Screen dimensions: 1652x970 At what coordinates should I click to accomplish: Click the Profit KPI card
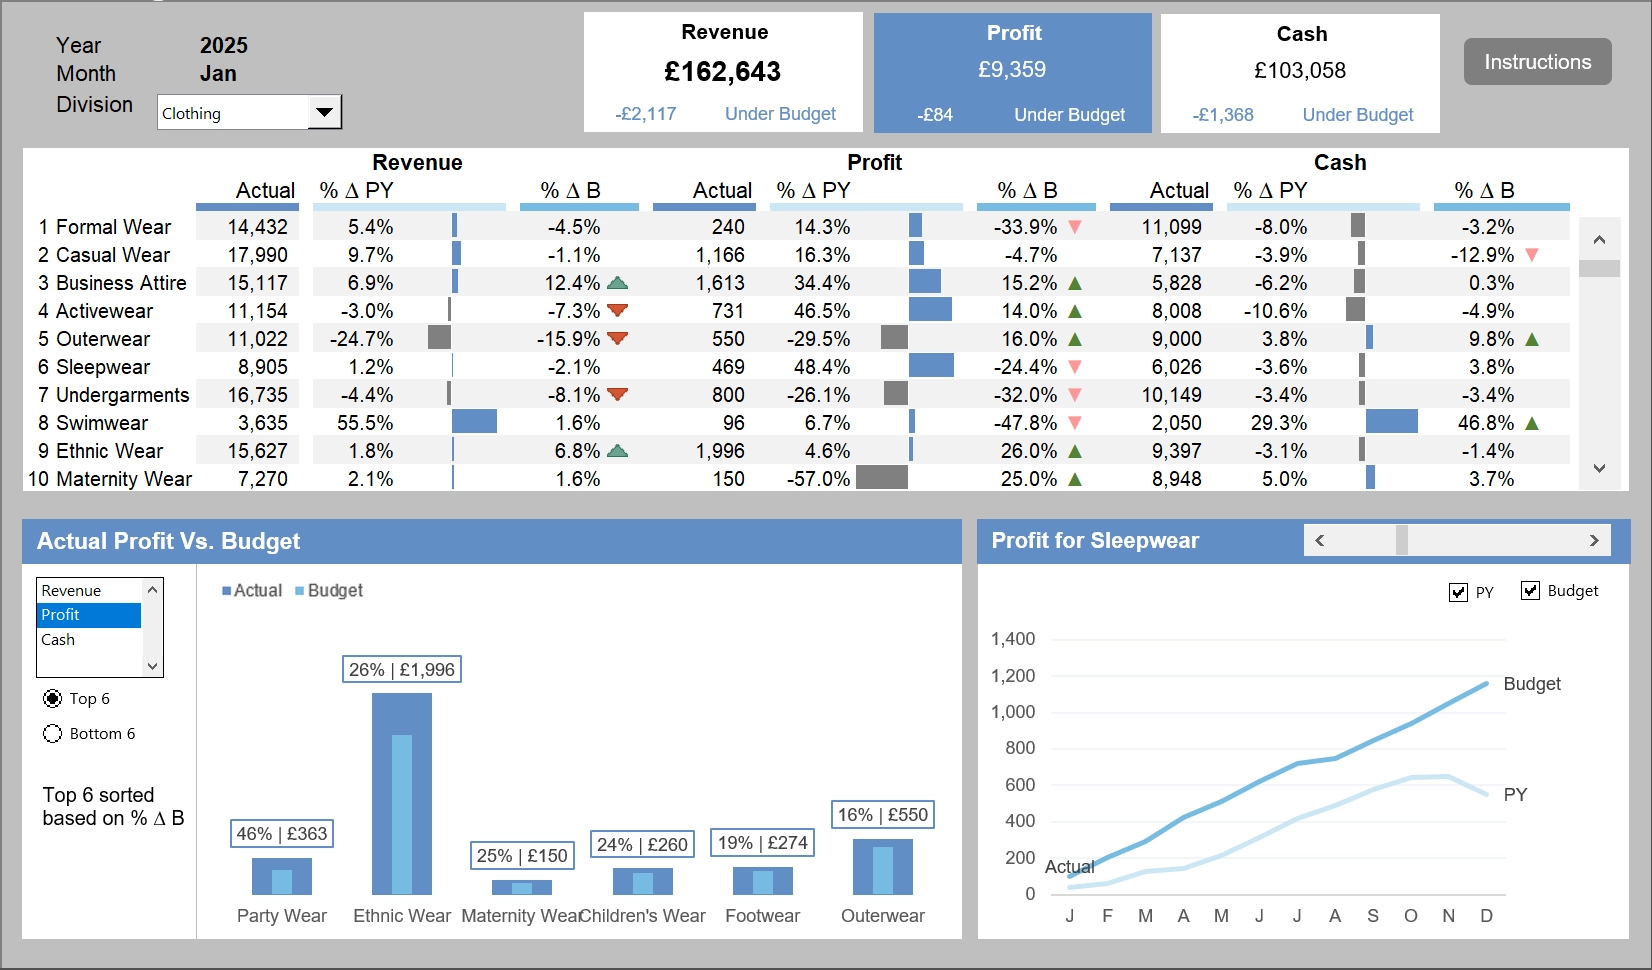(x=1012, y=70)
